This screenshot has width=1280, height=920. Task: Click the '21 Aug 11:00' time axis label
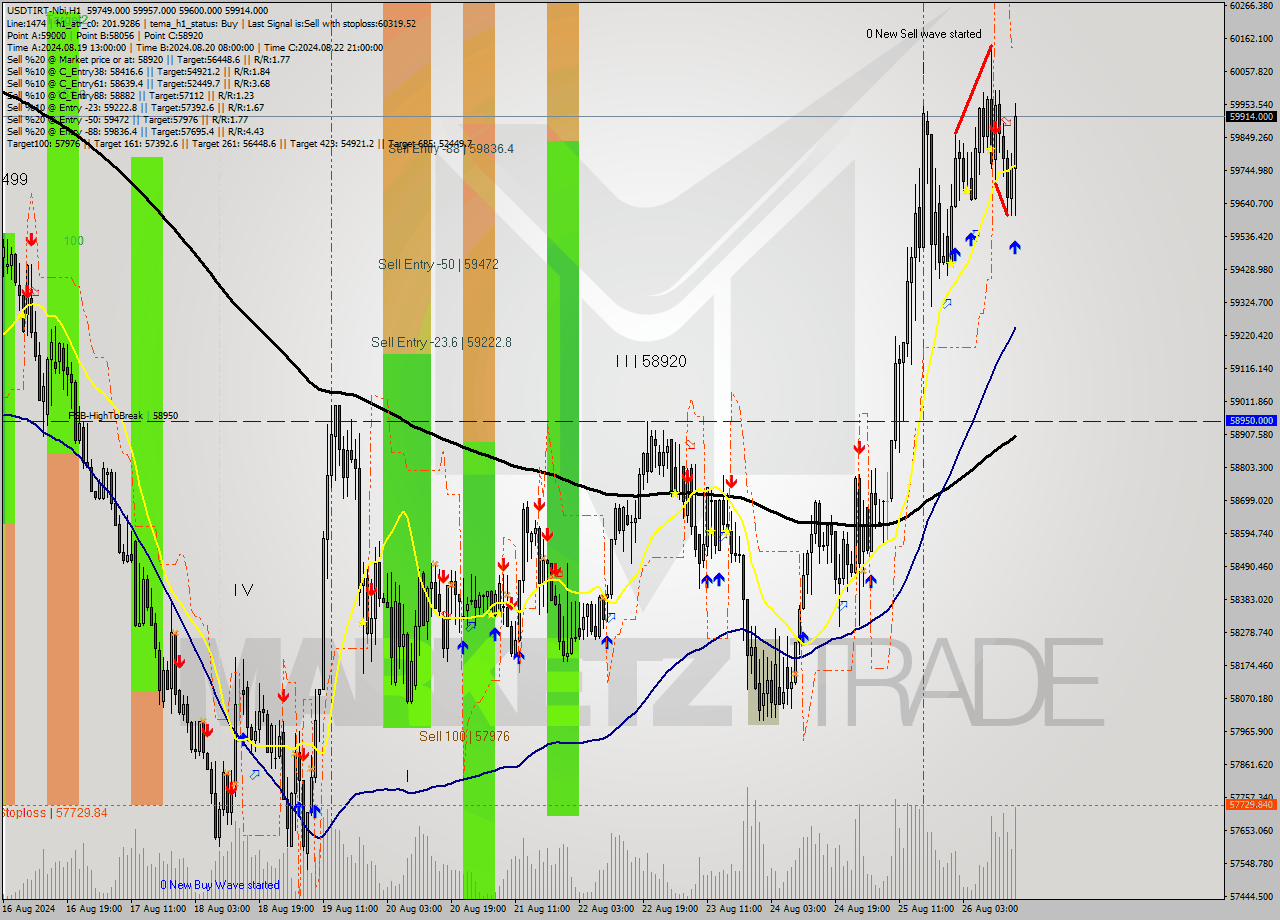coord(541,909)
